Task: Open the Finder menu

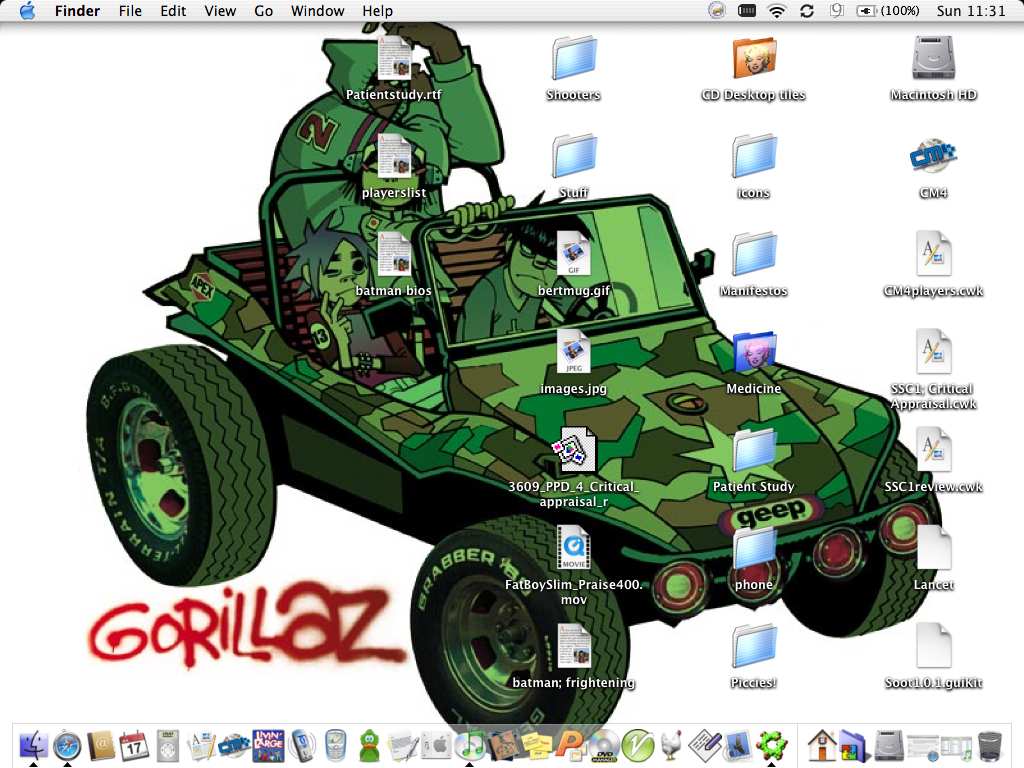Action: coord(77,10)
